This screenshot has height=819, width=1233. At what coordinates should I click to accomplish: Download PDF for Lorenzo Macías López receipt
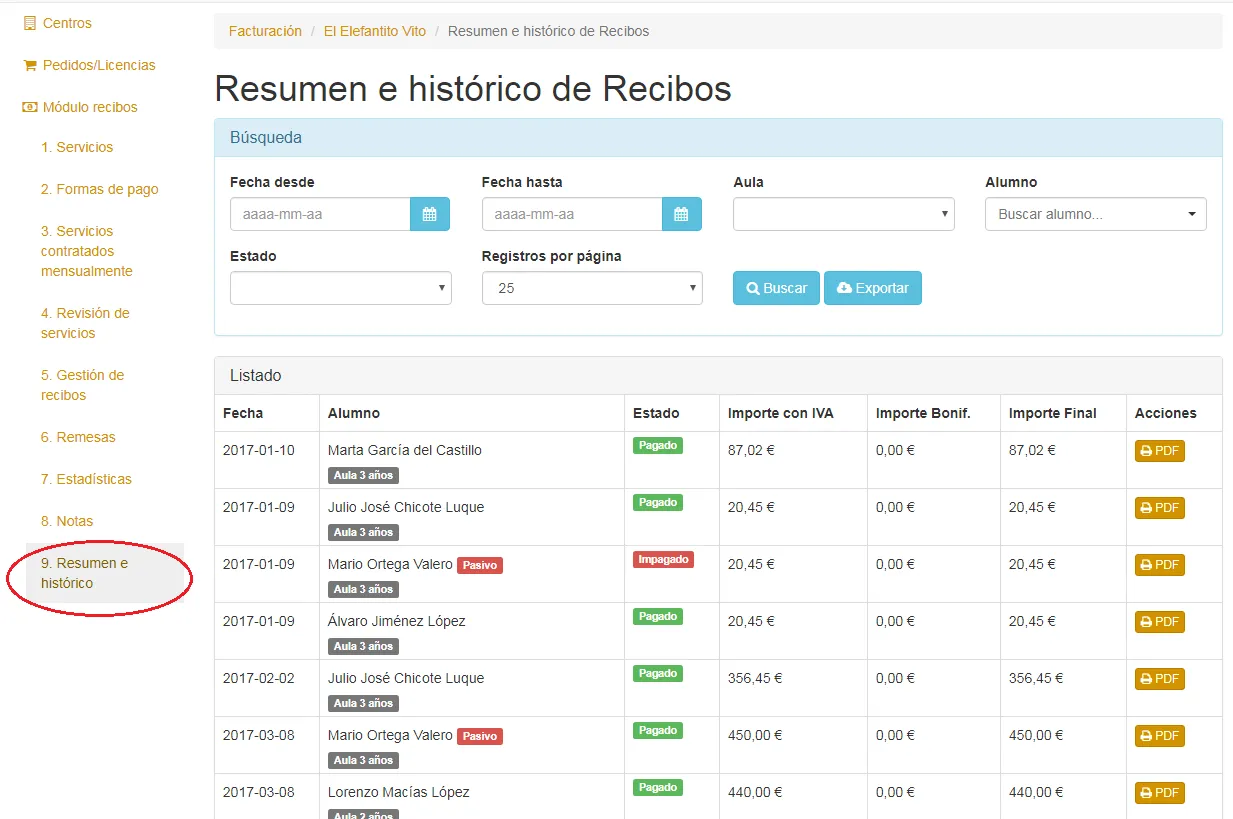click(1159, 793)
